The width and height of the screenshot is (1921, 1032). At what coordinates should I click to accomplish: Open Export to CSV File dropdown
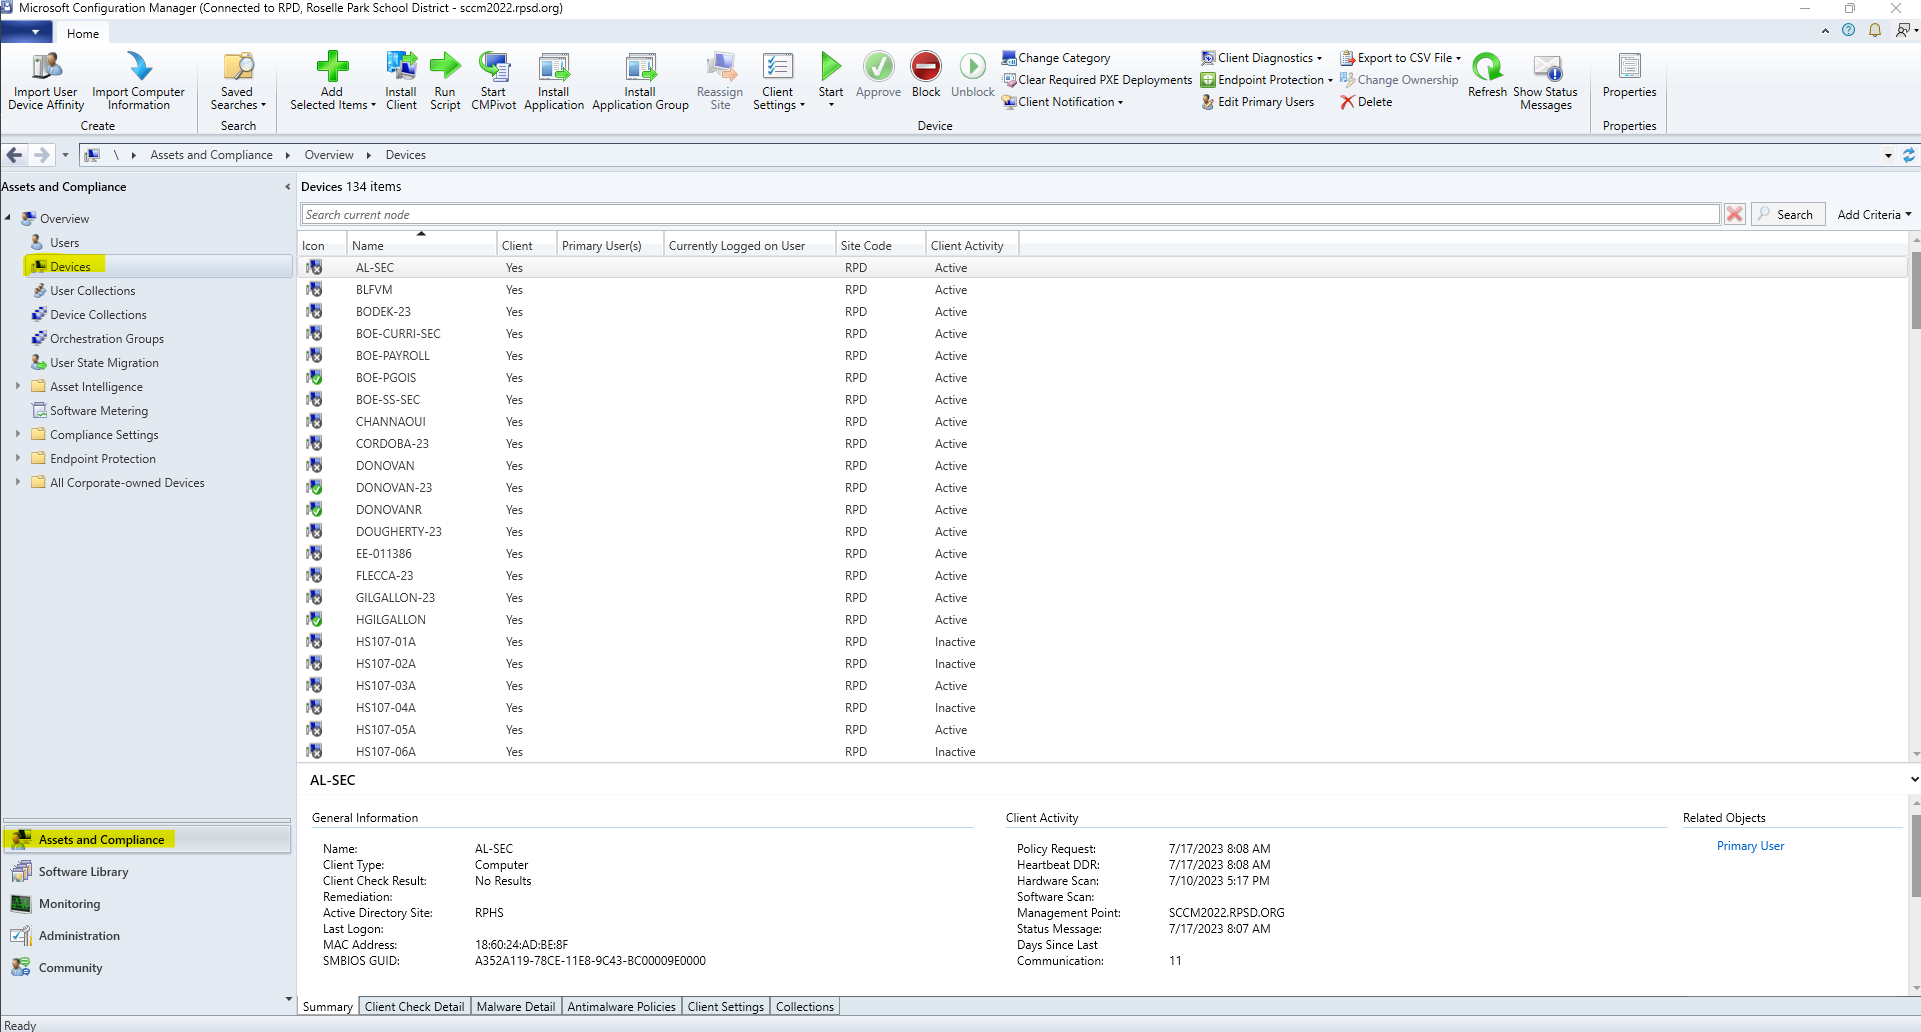click(1400, 58)
